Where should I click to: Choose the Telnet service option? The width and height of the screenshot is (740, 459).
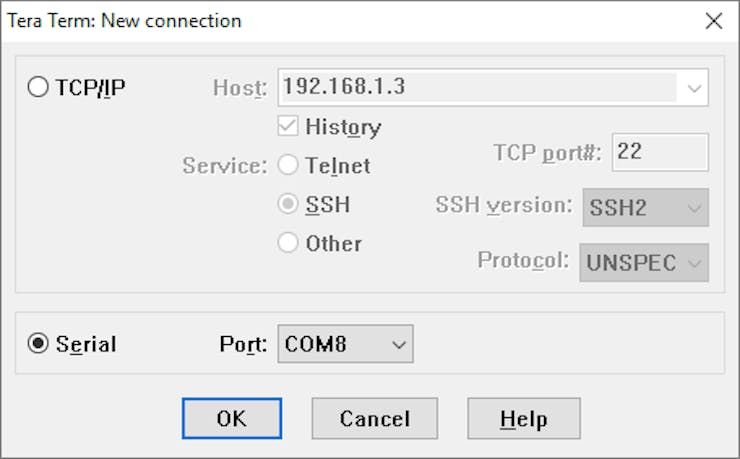[288, 165]
